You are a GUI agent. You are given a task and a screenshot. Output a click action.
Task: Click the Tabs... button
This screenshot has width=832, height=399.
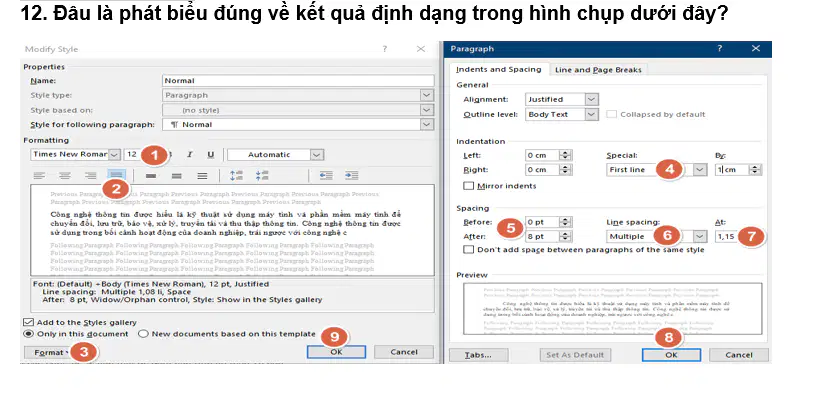click(x=478, y=355)
